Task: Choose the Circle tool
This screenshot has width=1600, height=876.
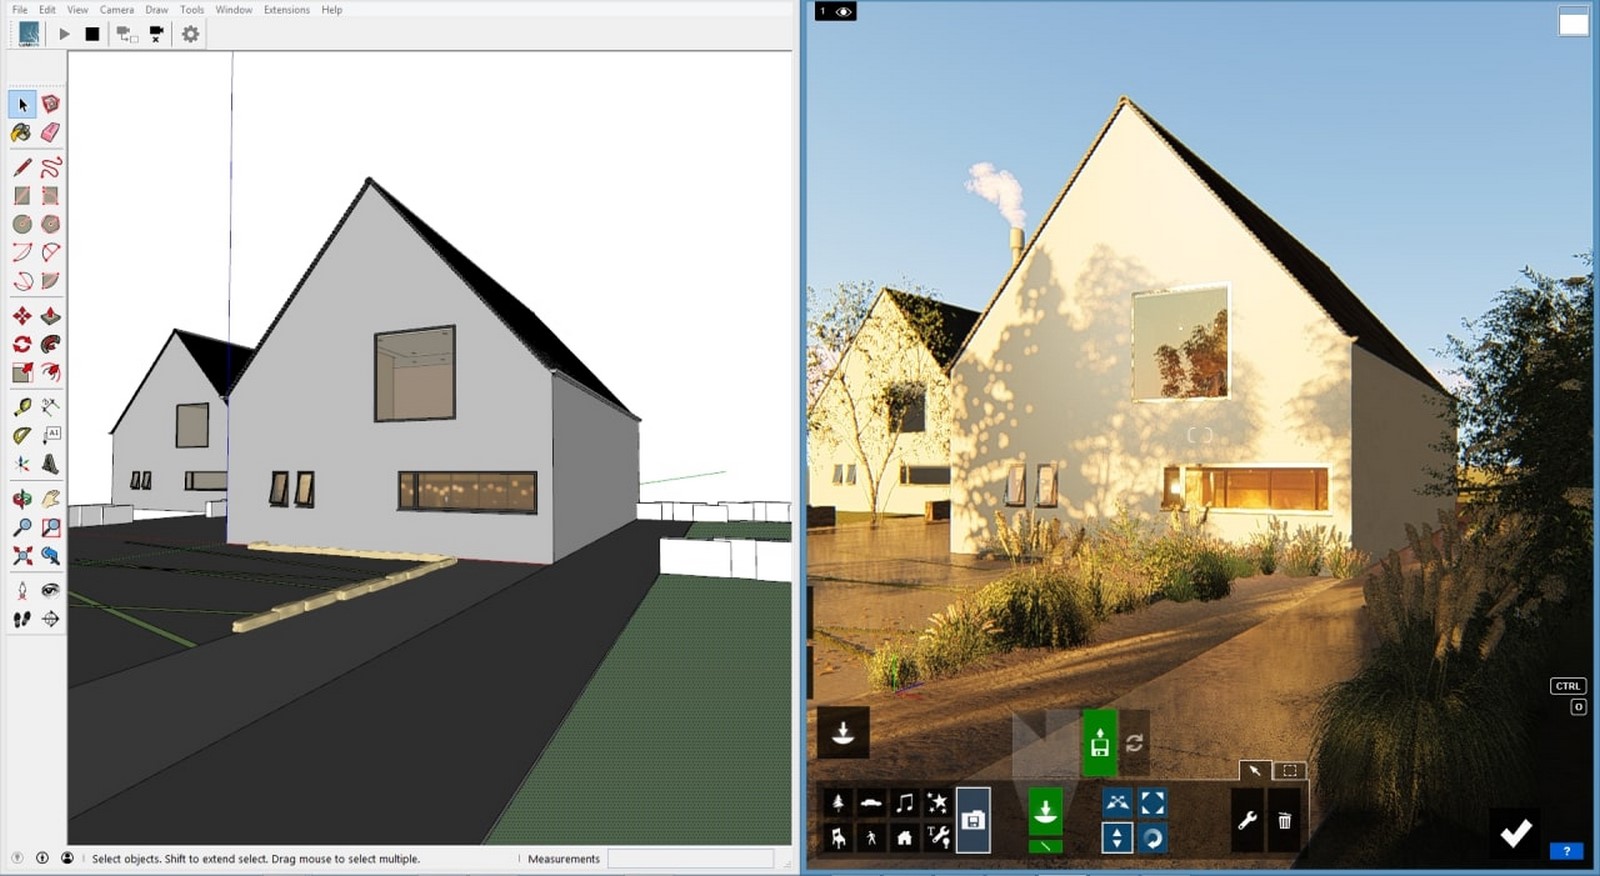Action: pyautogui.click(x=22, y=224)
